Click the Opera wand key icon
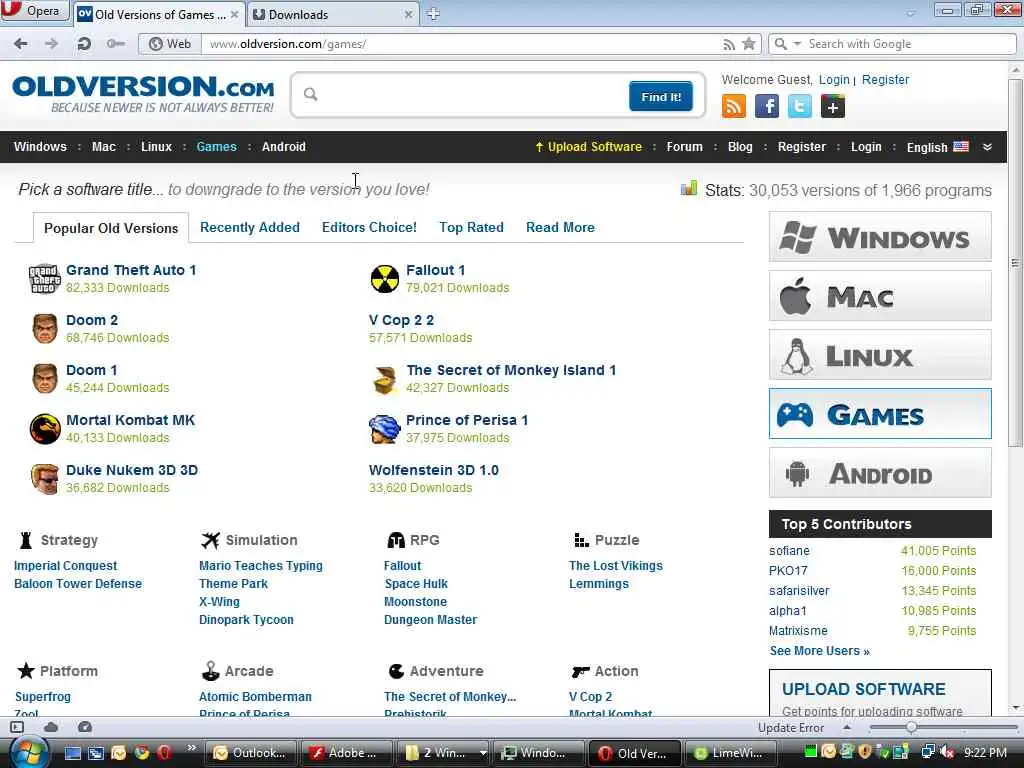The height and width of the screenshot is (768, 1024). (x=116, y=44)
